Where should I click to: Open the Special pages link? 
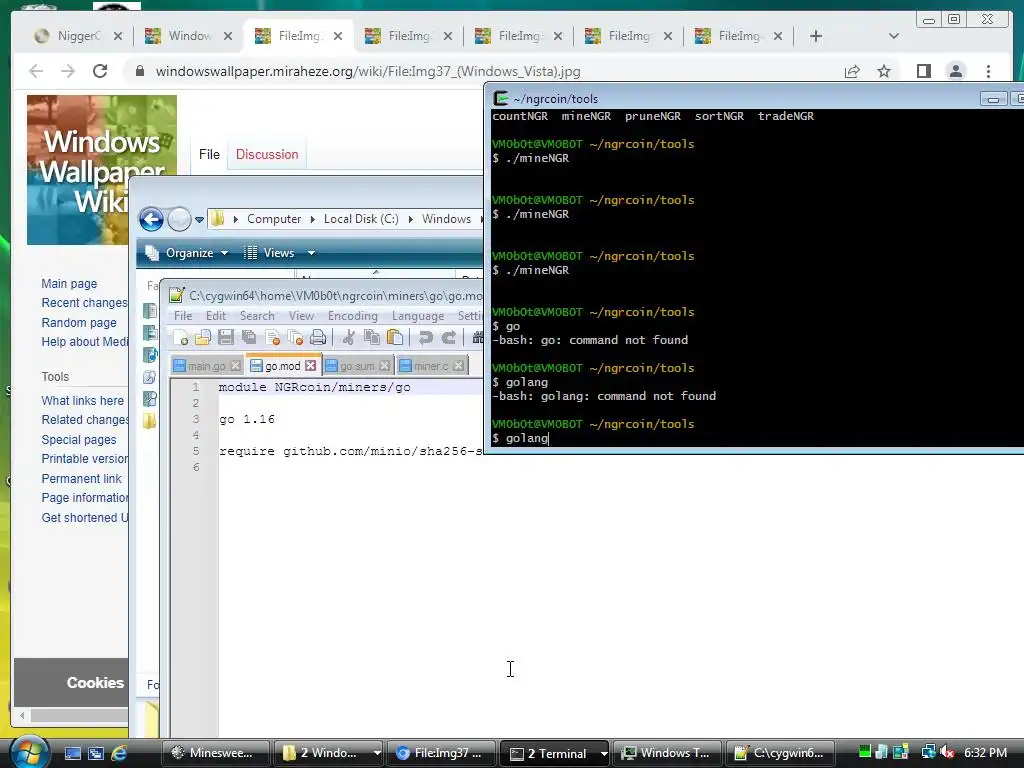tap(79, 440)
